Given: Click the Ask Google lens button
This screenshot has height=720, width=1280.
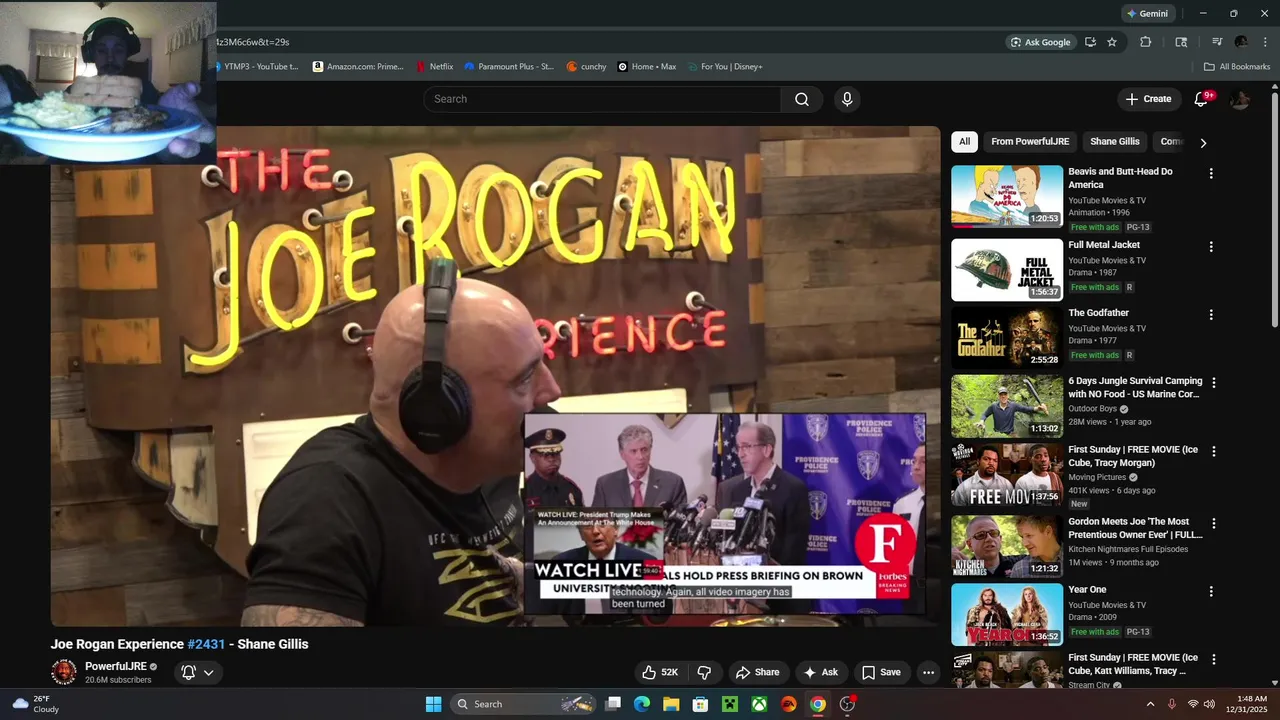Looking at the screenshot, I should coord(1041,42).
